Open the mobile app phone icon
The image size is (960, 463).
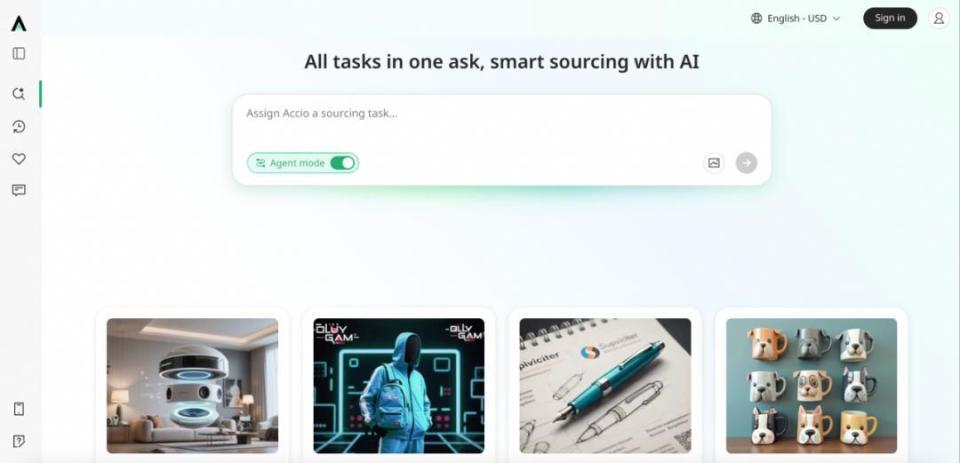19,409
